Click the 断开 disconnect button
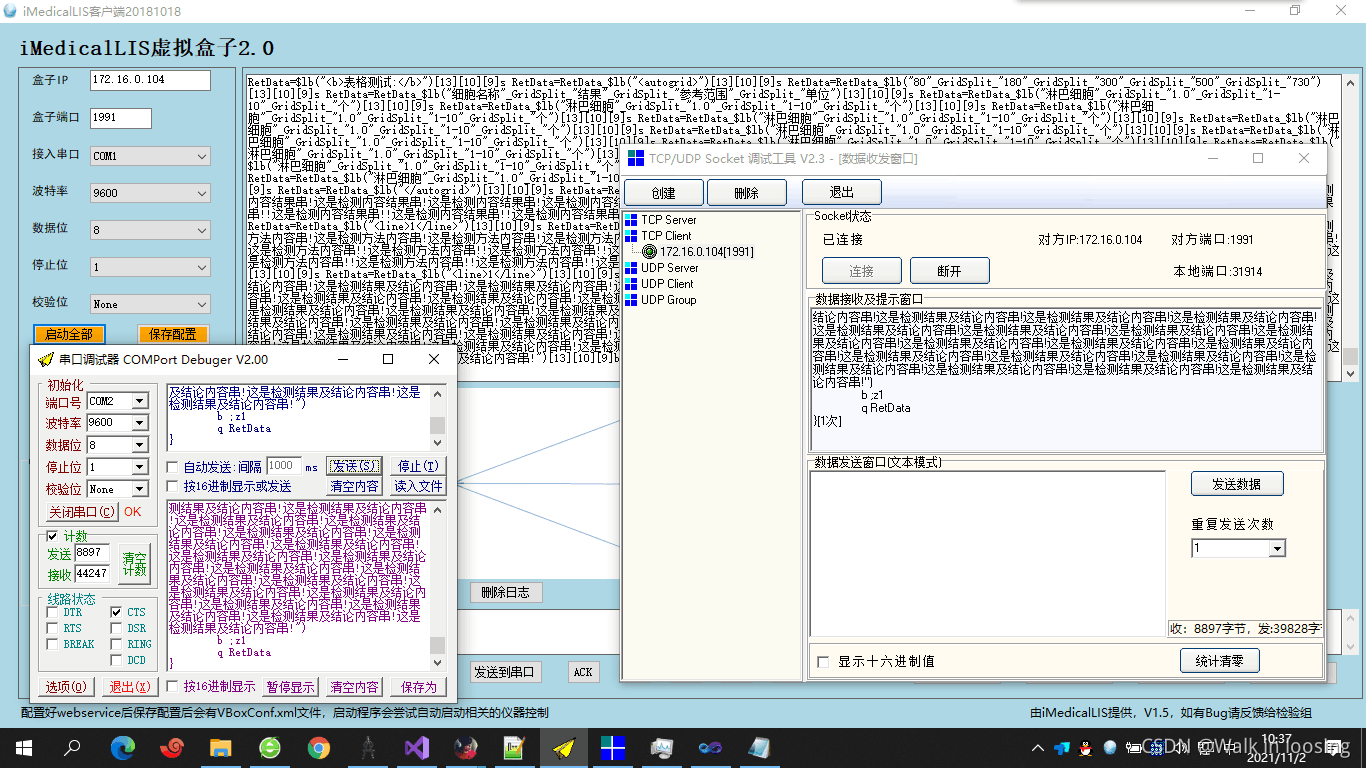 (x=950, y=271)
